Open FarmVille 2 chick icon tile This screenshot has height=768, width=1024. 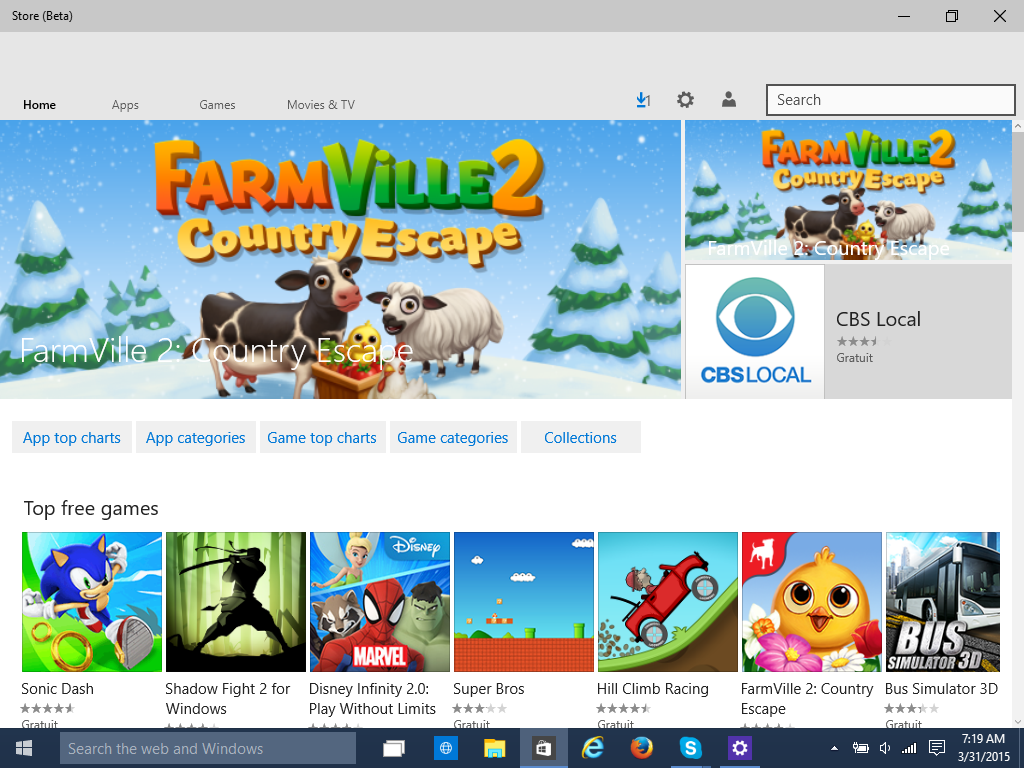[x=812, y=601]
